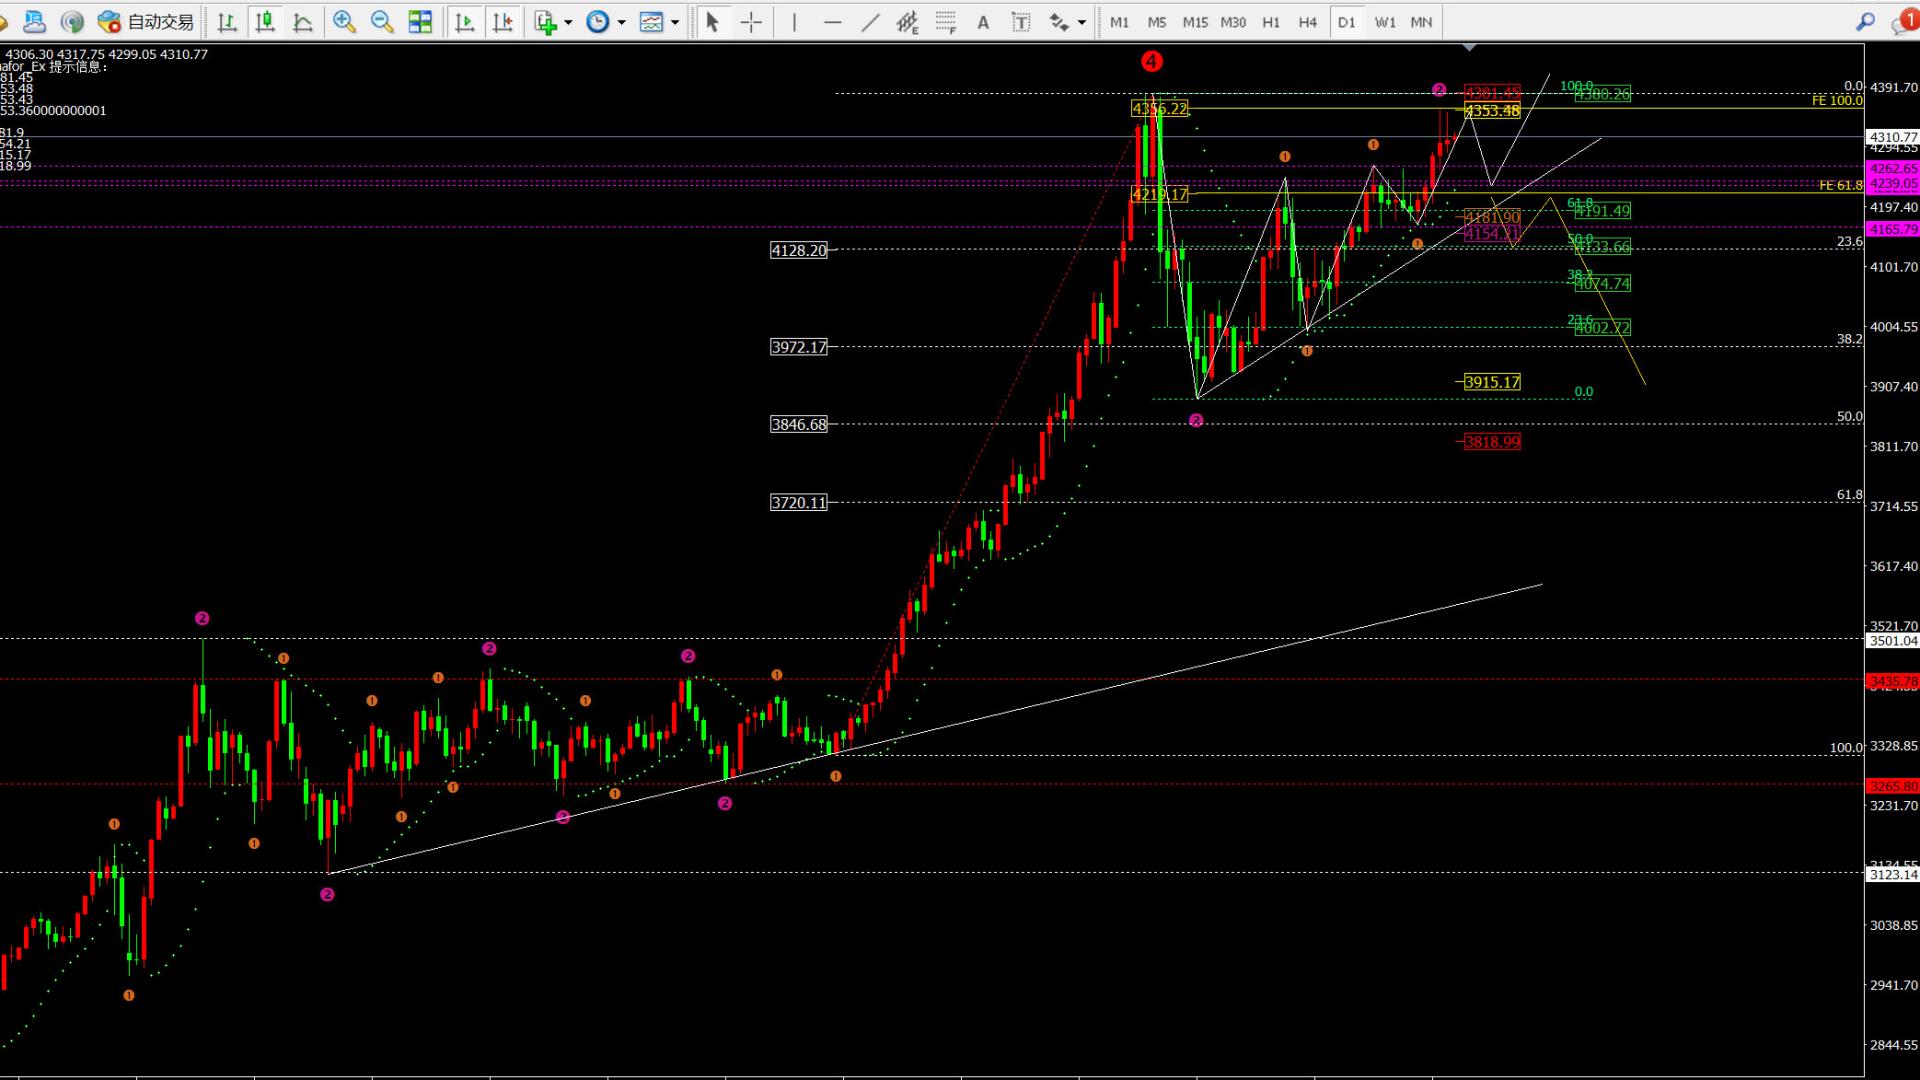Select the Fibonacci retracement tool
Screen dimensions: 1920x1080
(x=945, y=22)
